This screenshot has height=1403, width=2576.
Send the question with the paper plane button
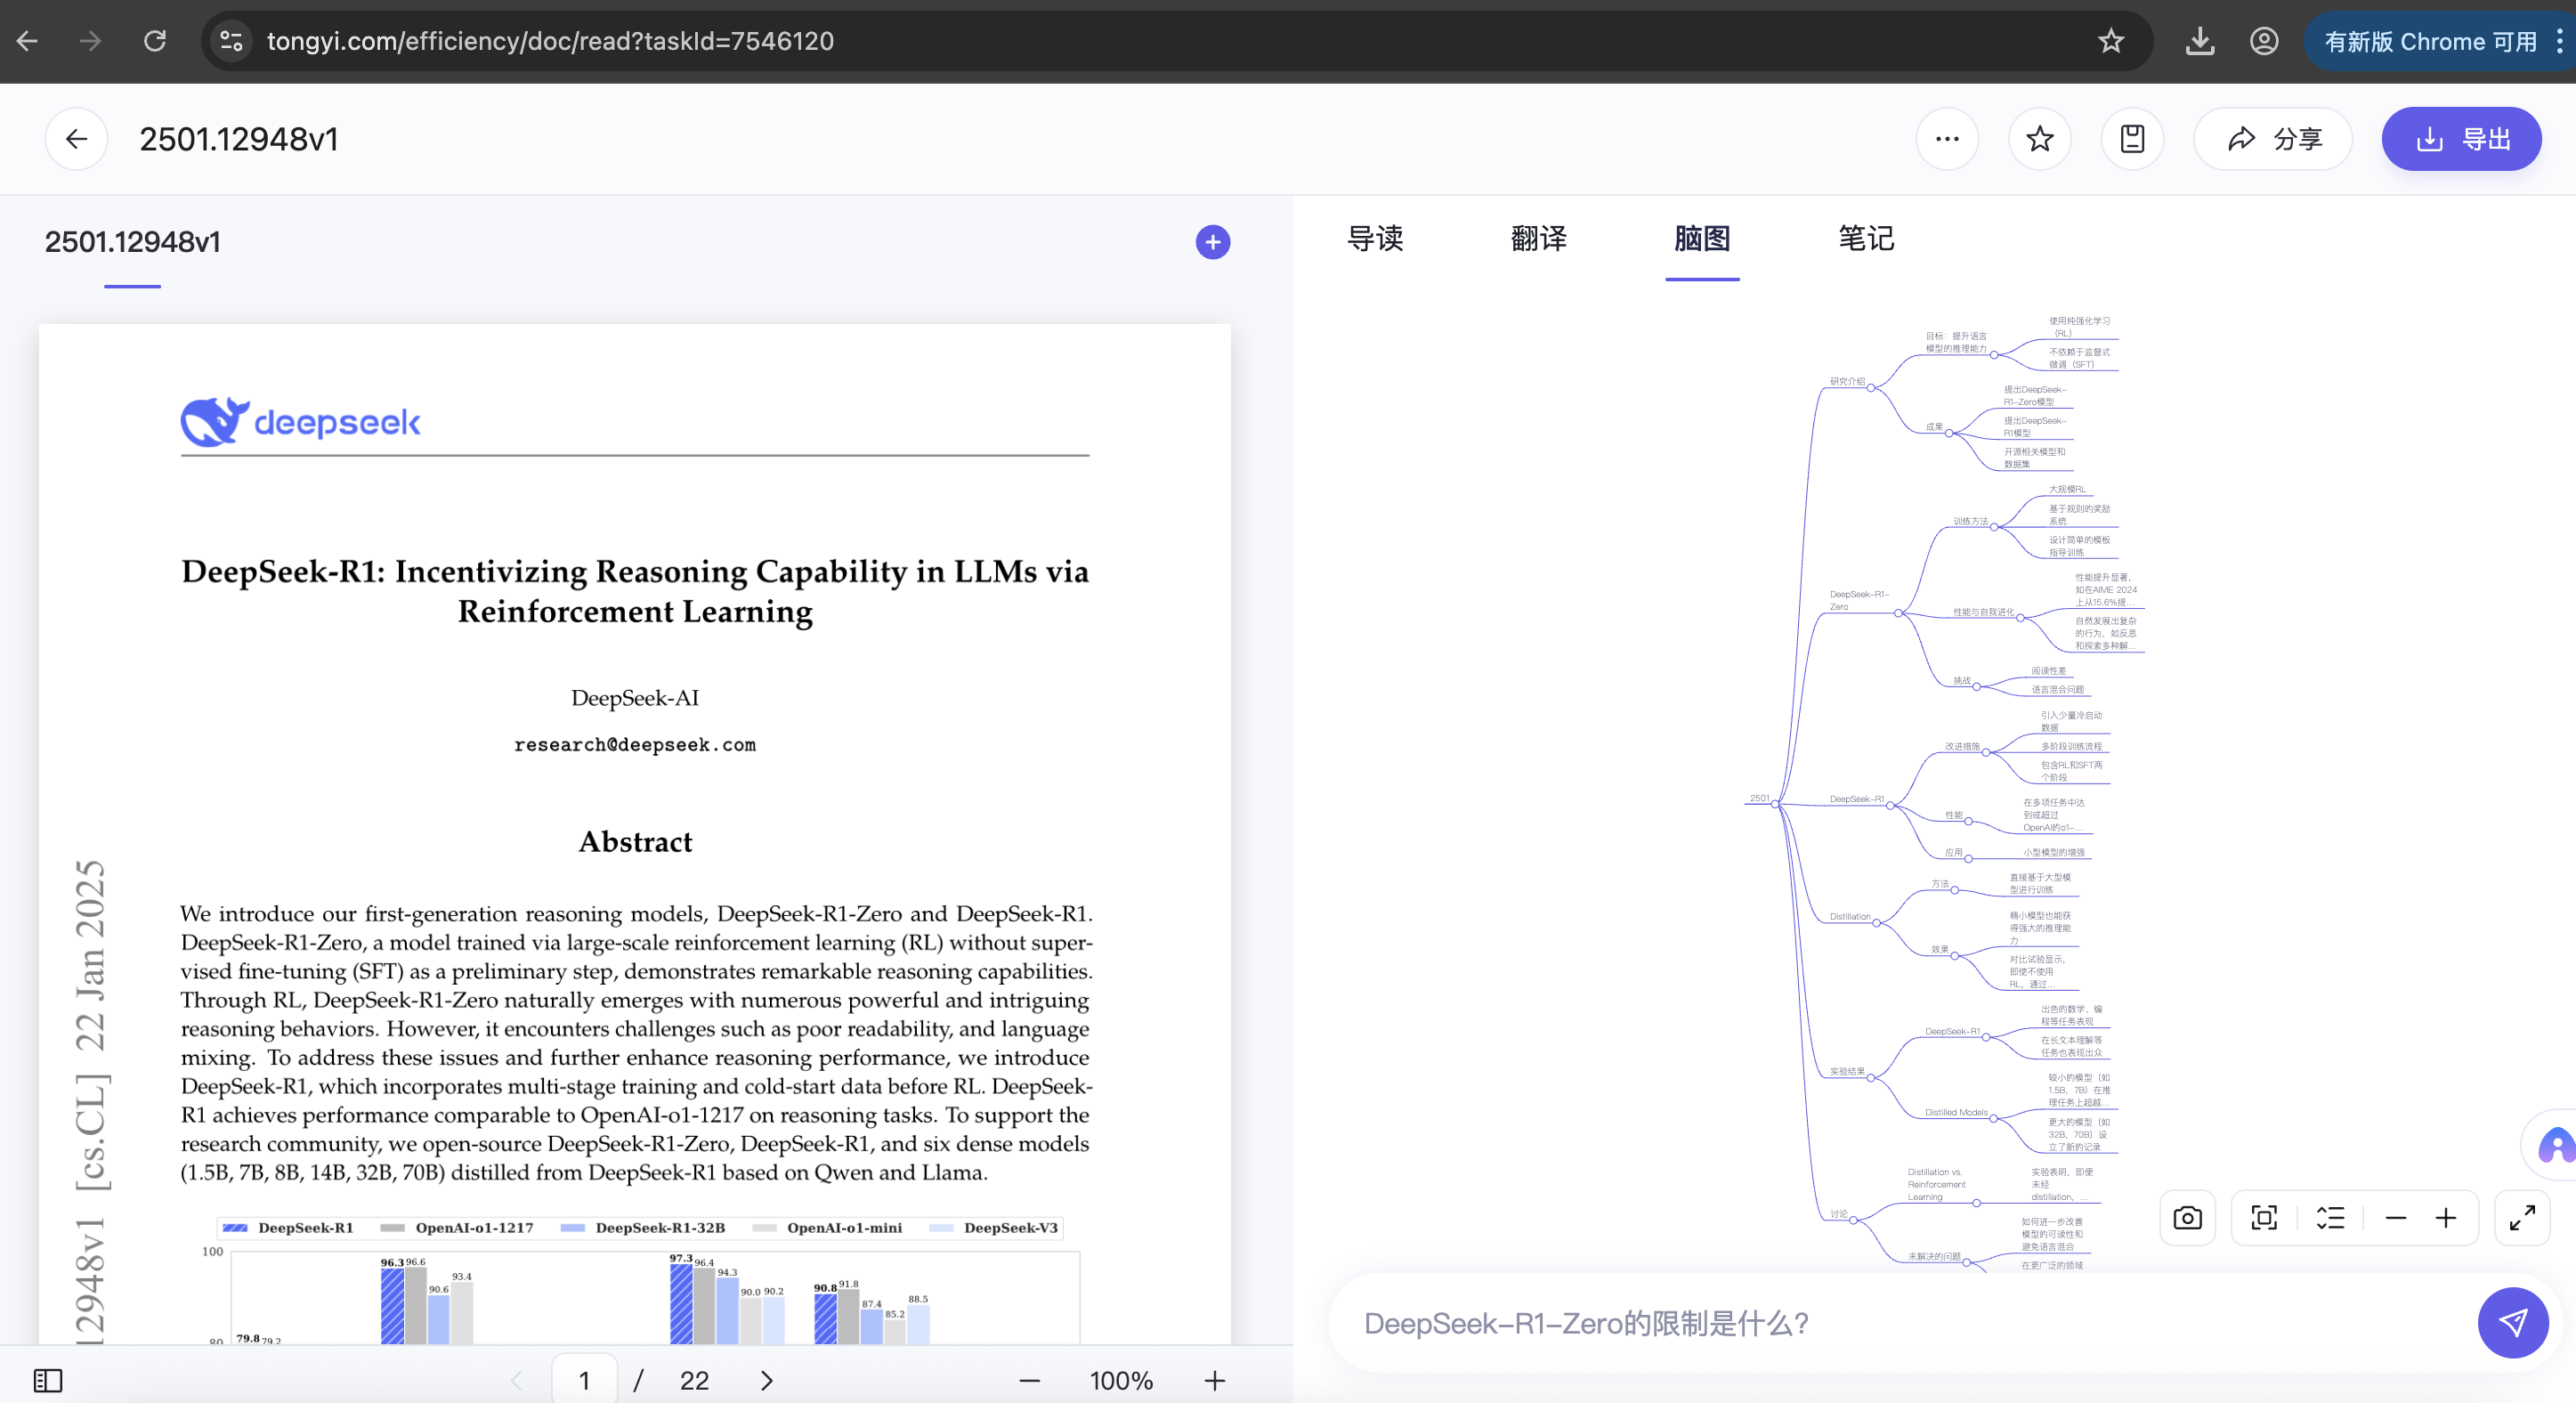coord(2512,1322)
